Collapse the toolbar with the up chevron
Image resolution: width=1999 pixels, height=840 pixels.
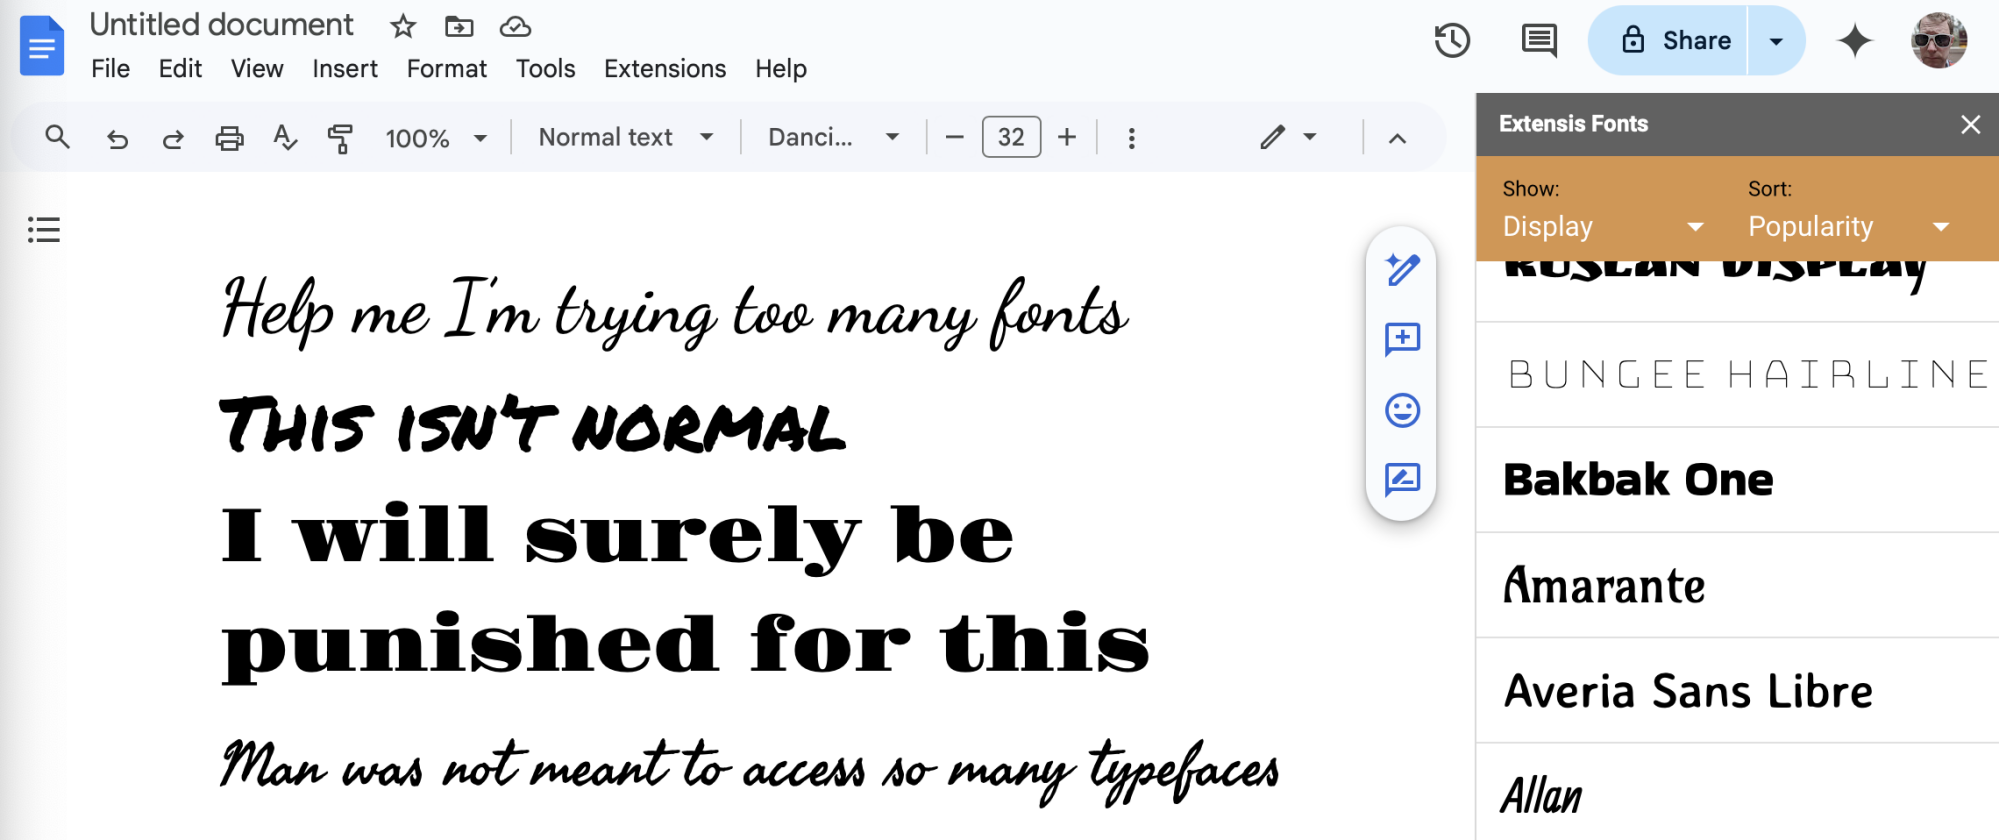[x=1397, y=138]
